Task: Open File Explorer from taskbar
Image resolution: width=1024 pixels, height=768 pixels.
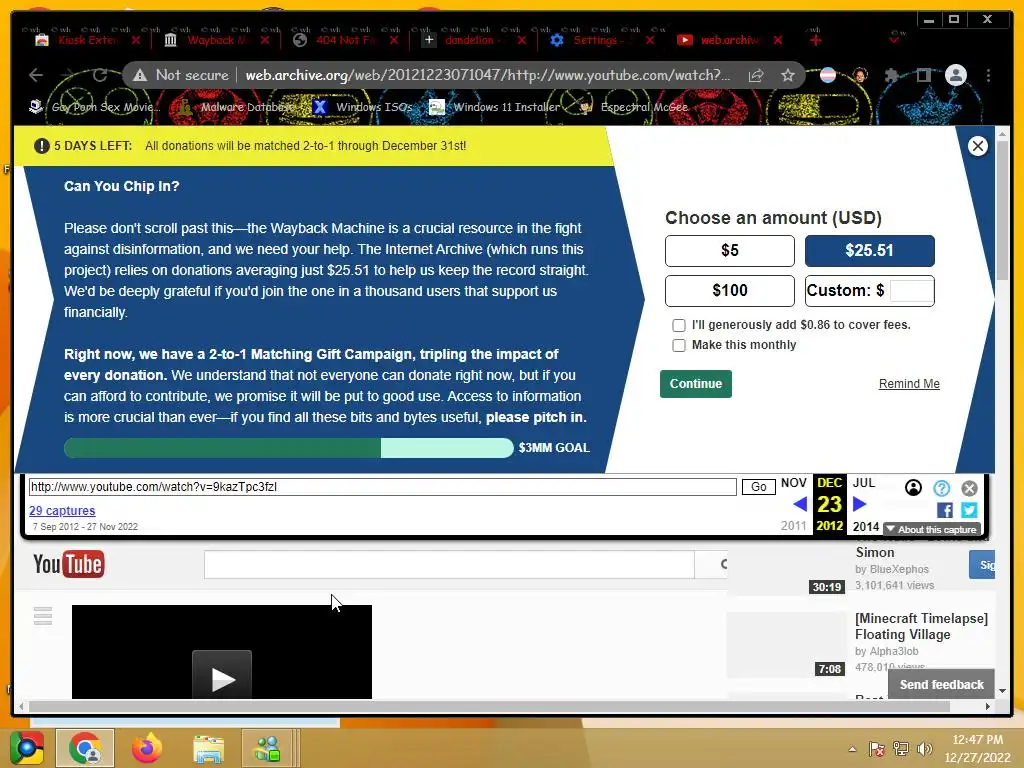Action: point(208,748)
